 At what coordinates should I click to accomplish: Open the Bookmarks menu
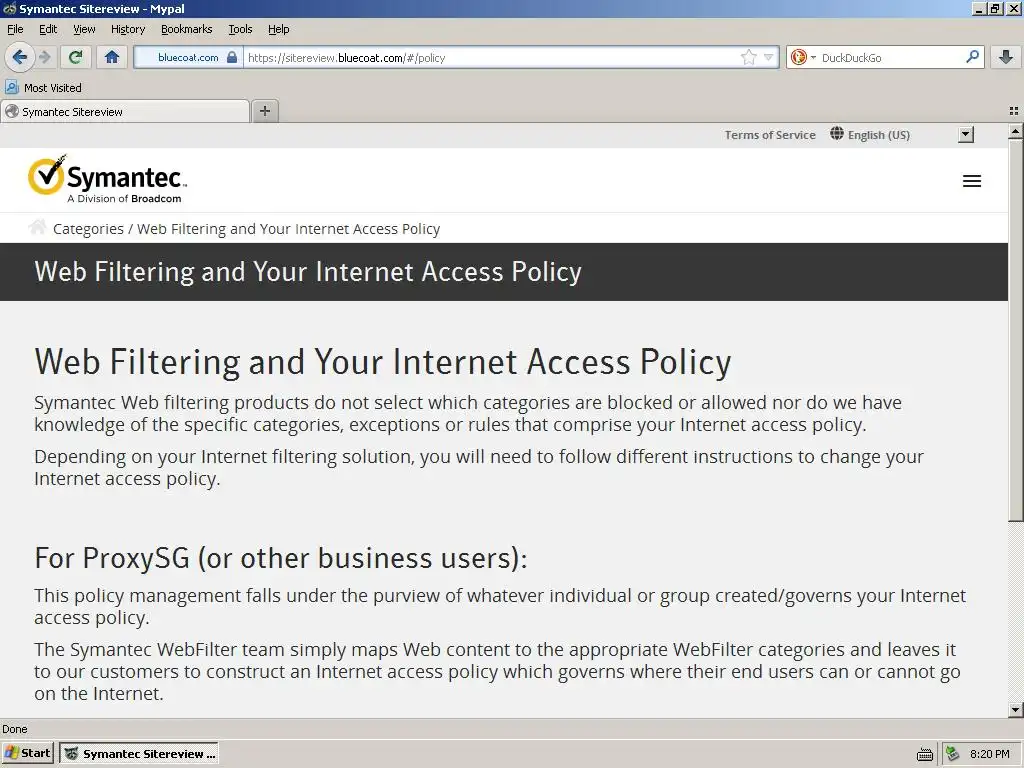[x=187, y=29]
